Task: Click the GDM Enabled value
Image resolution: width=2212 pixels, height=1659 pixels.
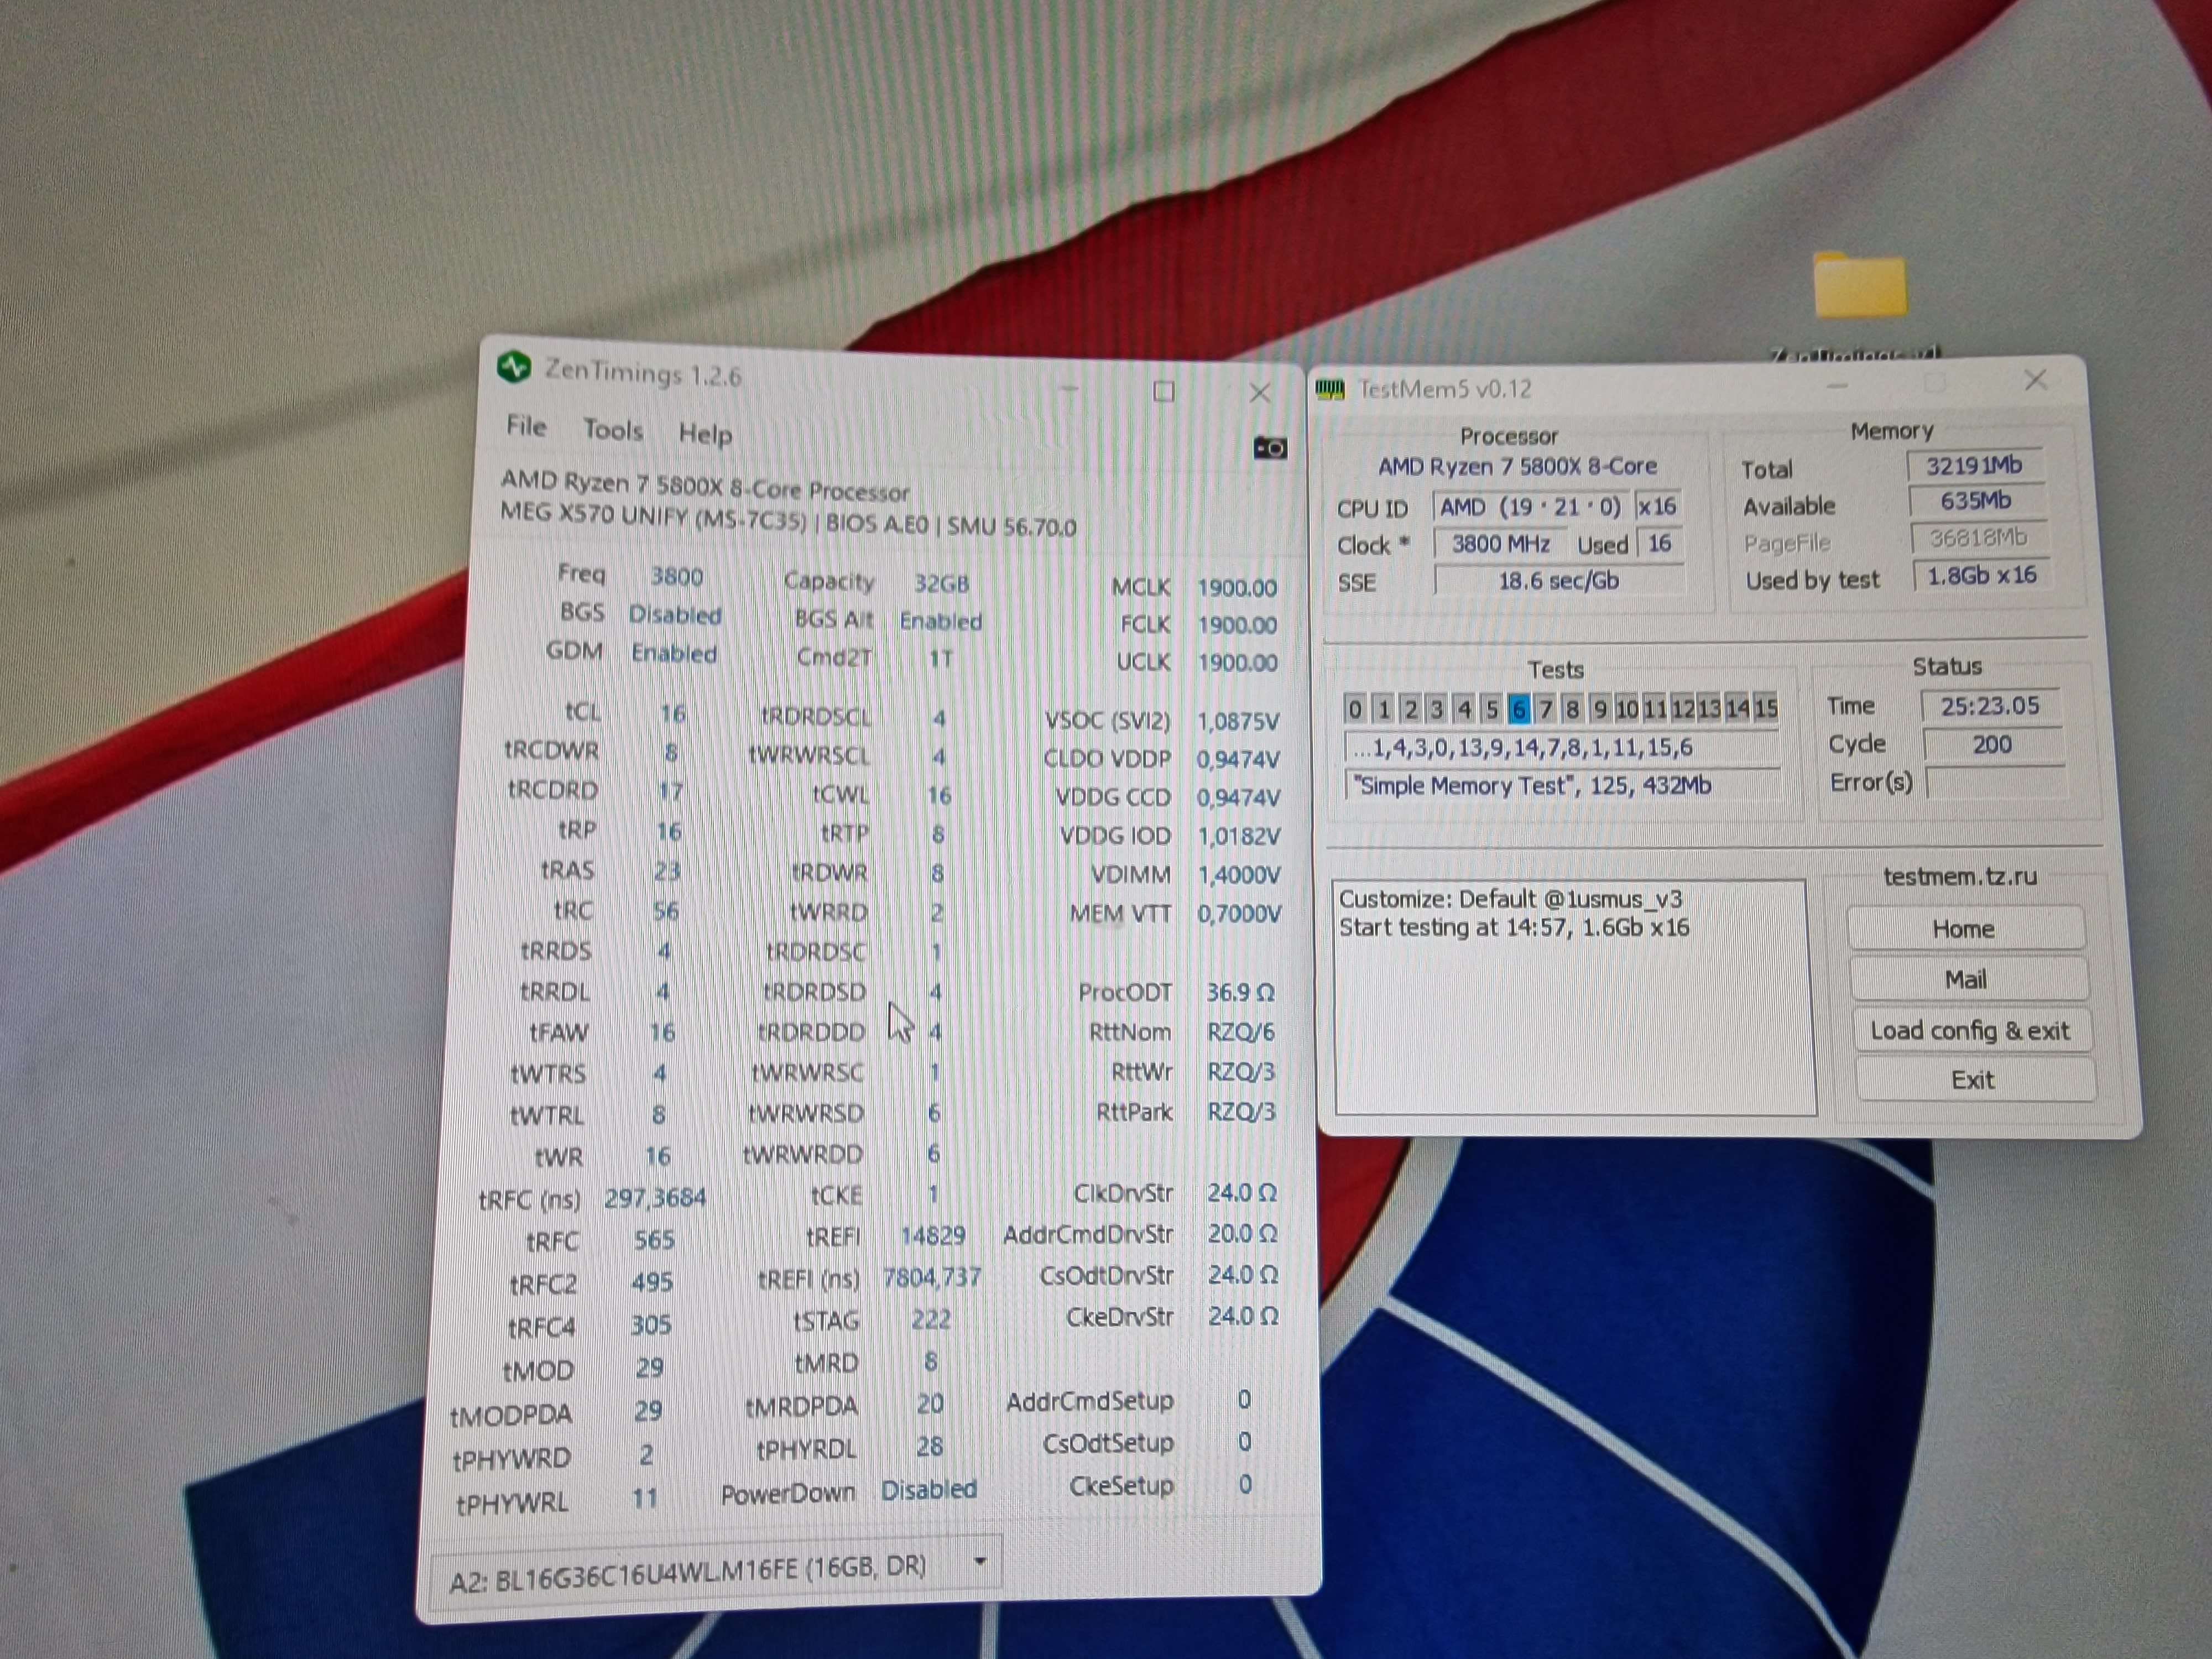Action: pos(674,653)
